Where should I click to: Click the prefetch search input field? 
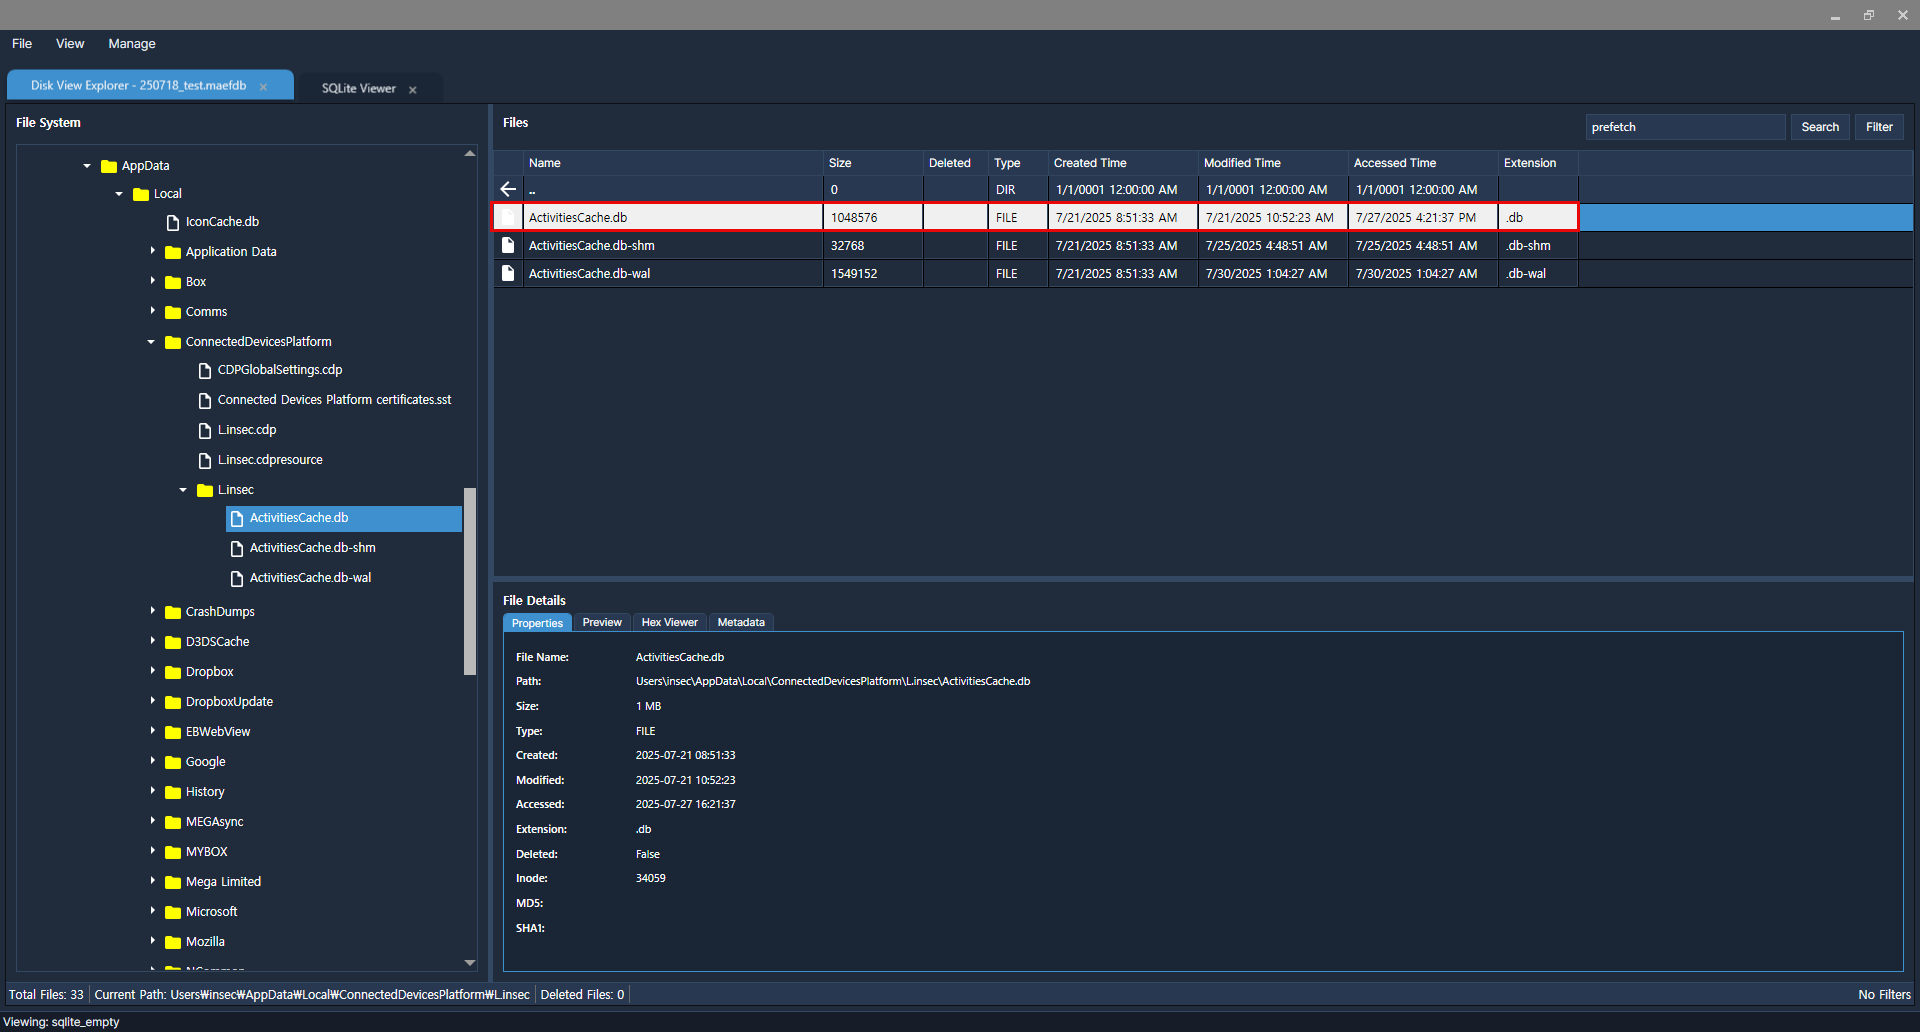pos(1684,127)
